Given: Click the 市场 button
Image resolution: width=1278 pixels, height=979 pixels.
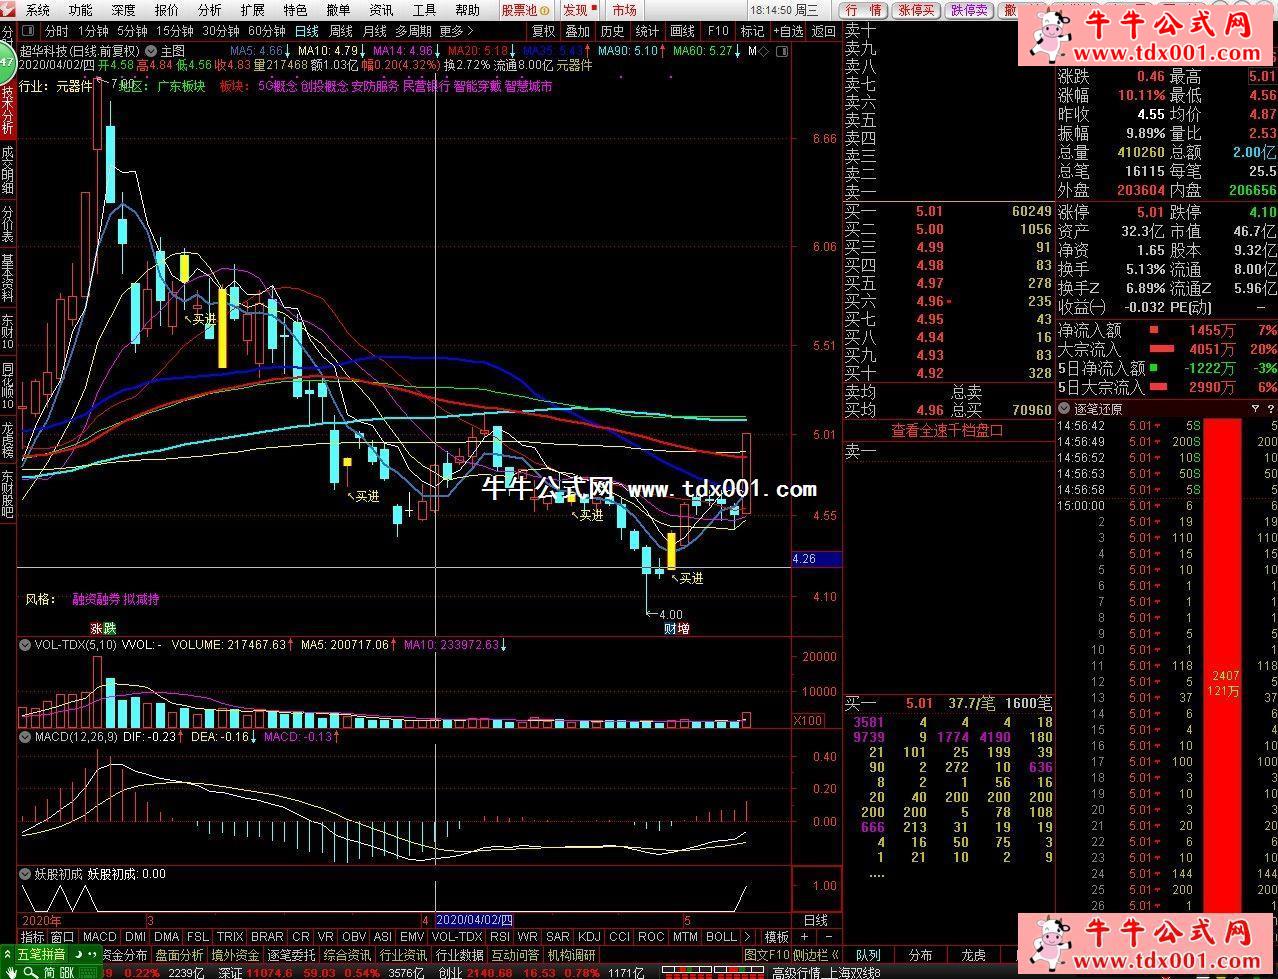Looking at the screenshot, I should [624, 10].
